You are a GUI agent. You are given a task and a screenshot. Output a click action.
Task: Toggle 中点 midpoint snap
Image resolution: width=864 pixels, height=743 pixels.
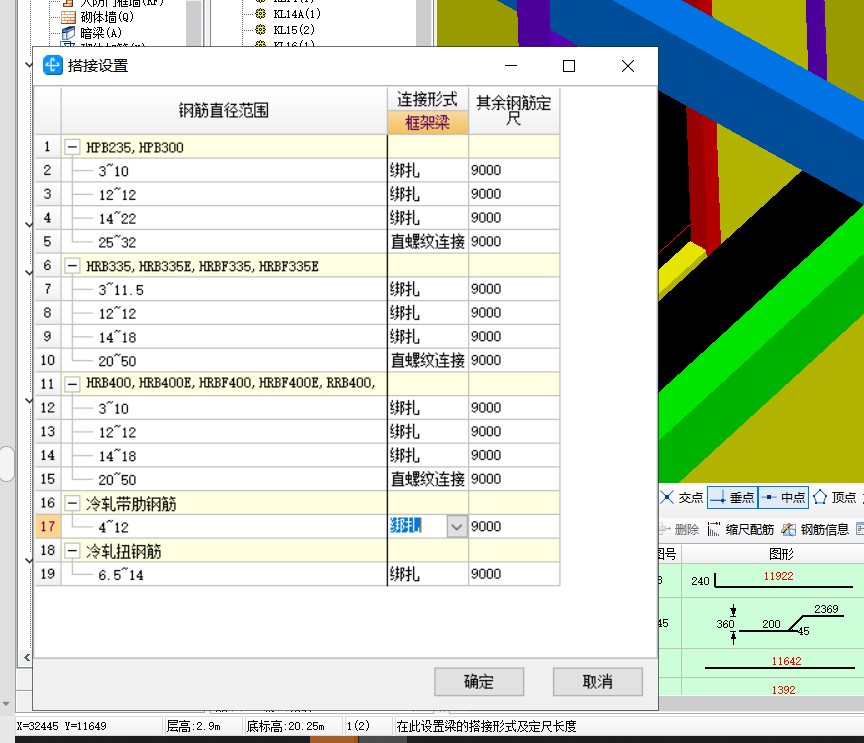point(784,497)
